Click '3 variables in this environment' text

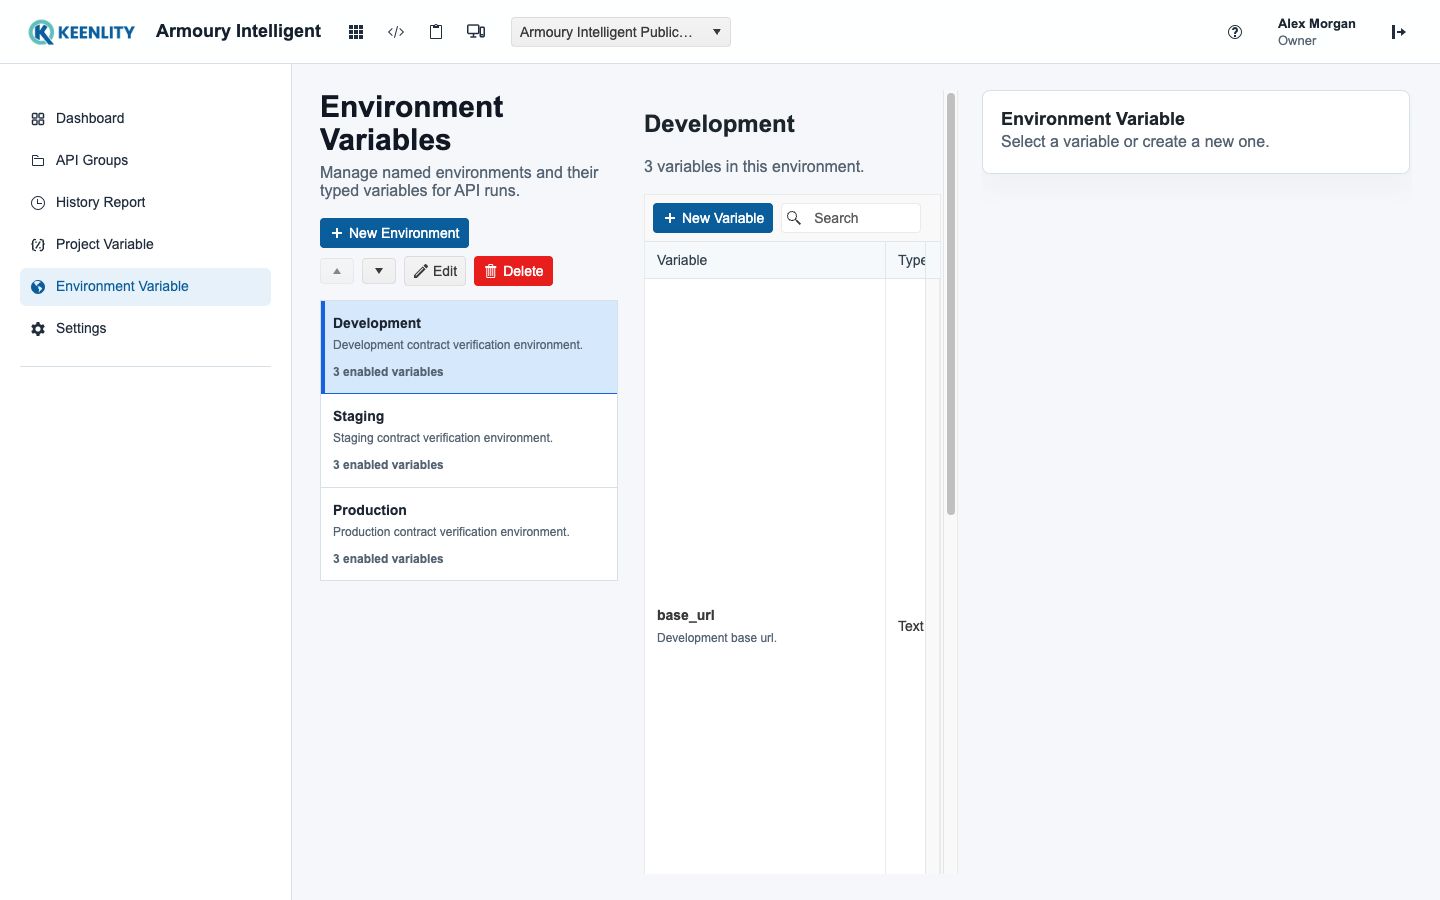[x=754, y=167]
